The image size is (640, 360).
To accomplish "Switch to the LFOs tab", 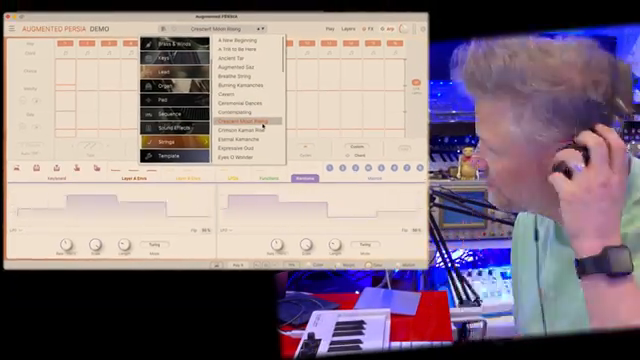I will coord(233,178).
